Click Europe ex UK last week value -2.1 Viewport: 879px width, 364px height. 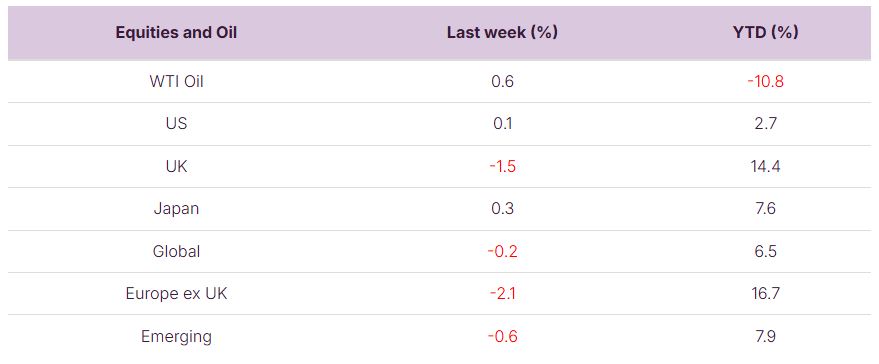click(x=502, y=293)
